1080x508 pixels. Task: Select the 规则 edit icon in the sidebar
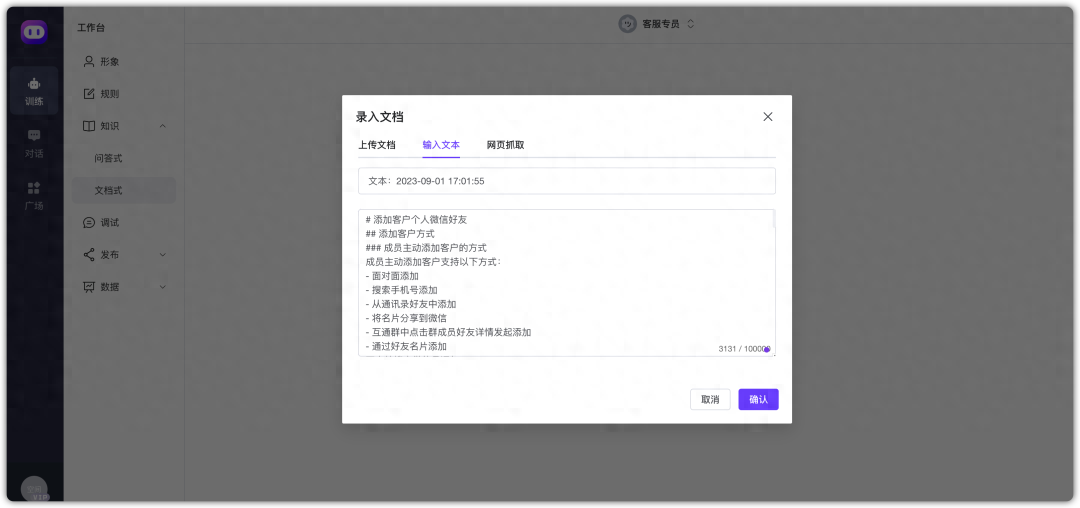coord(89,94)
